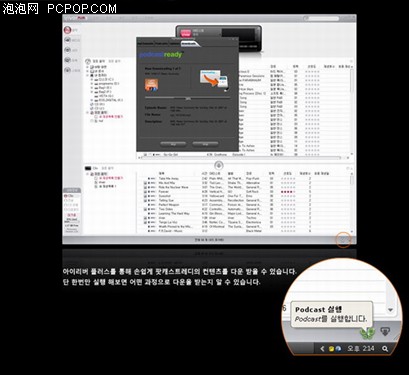Select the fifth grey sidebar circle icon
Image resolution: width=409 pixels, height=375 pixels.
click(x=67, y=70)
